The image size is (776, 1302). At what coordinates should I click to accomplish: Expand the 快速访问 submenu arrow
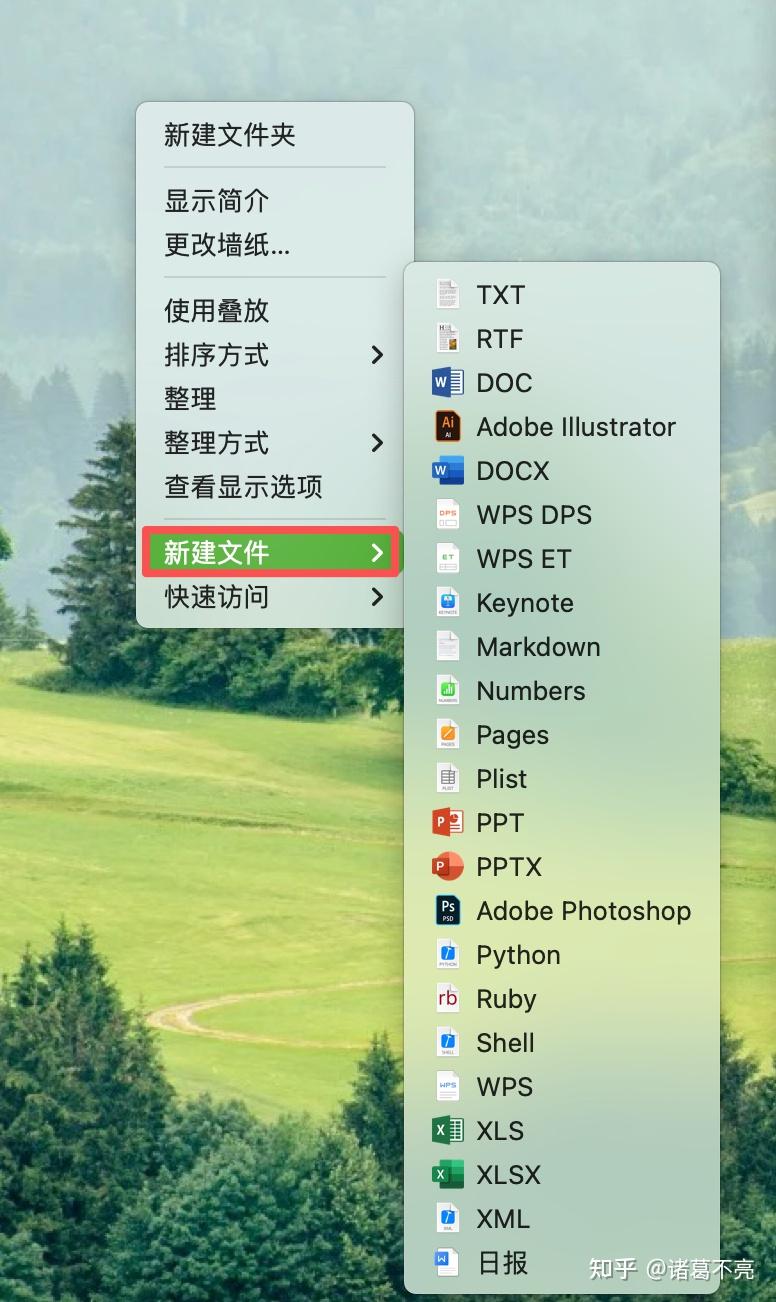point(377,597)
